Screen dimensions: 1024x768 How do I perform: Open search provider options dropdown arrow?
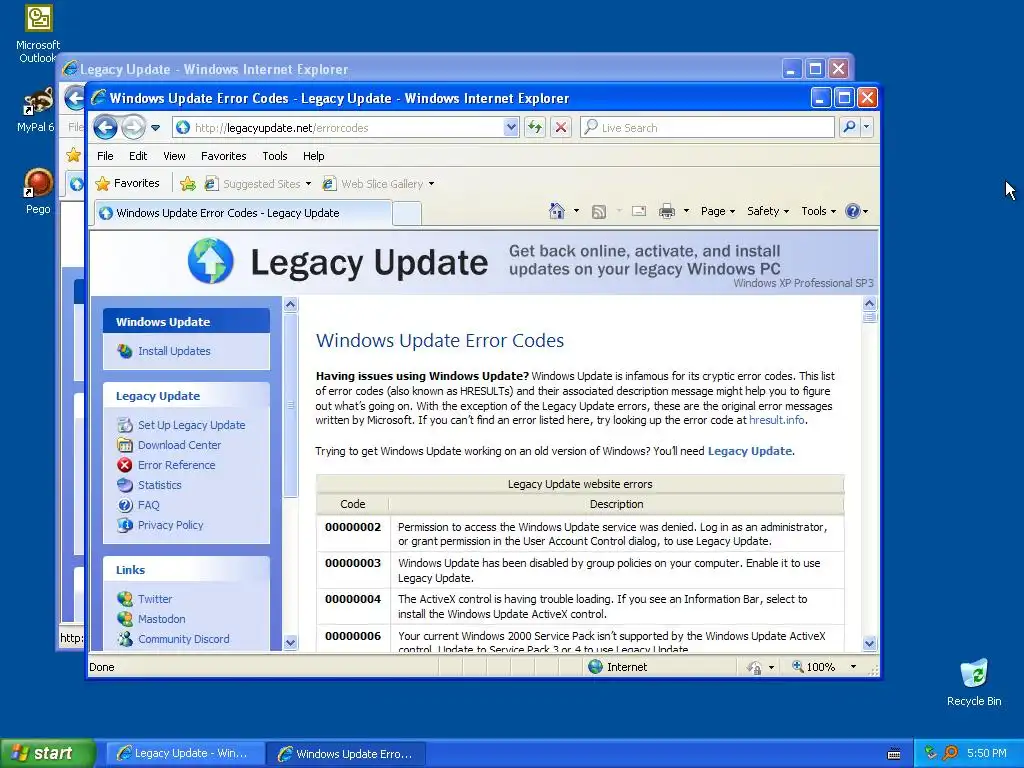[867, 127]
